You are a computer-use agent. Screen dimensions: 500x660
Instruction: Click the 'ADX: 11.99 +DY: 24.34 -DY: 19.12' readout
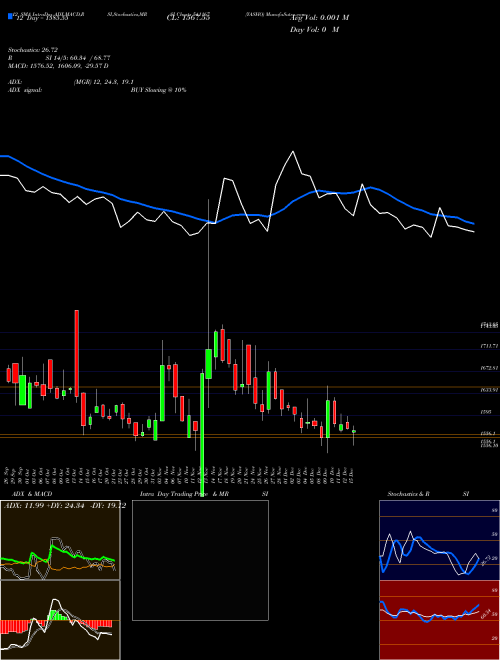coord(65,506)
